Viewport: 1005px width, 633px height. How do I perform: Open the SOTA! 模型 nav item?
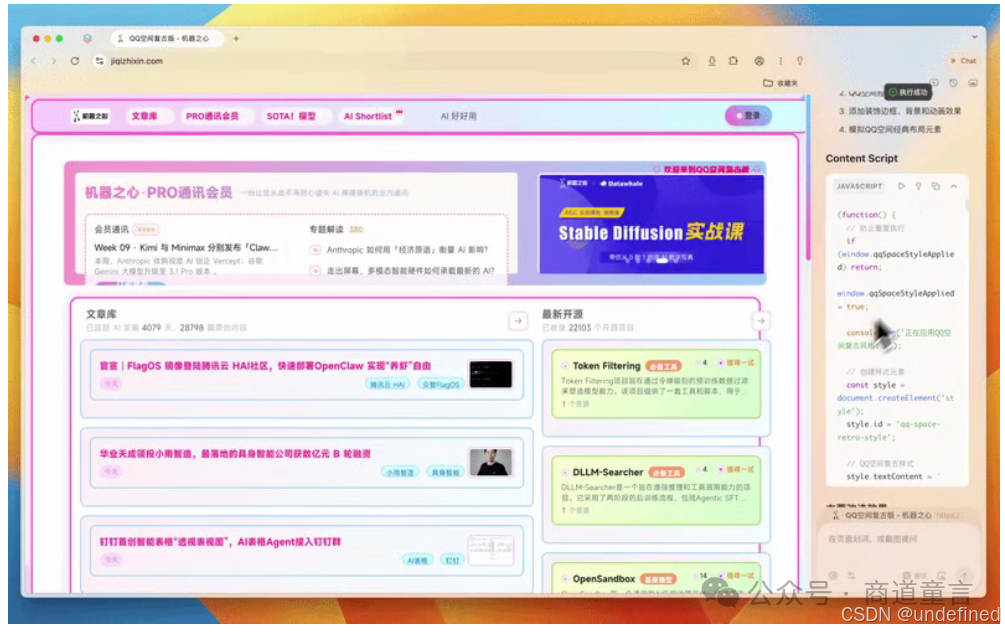(291, 116)
